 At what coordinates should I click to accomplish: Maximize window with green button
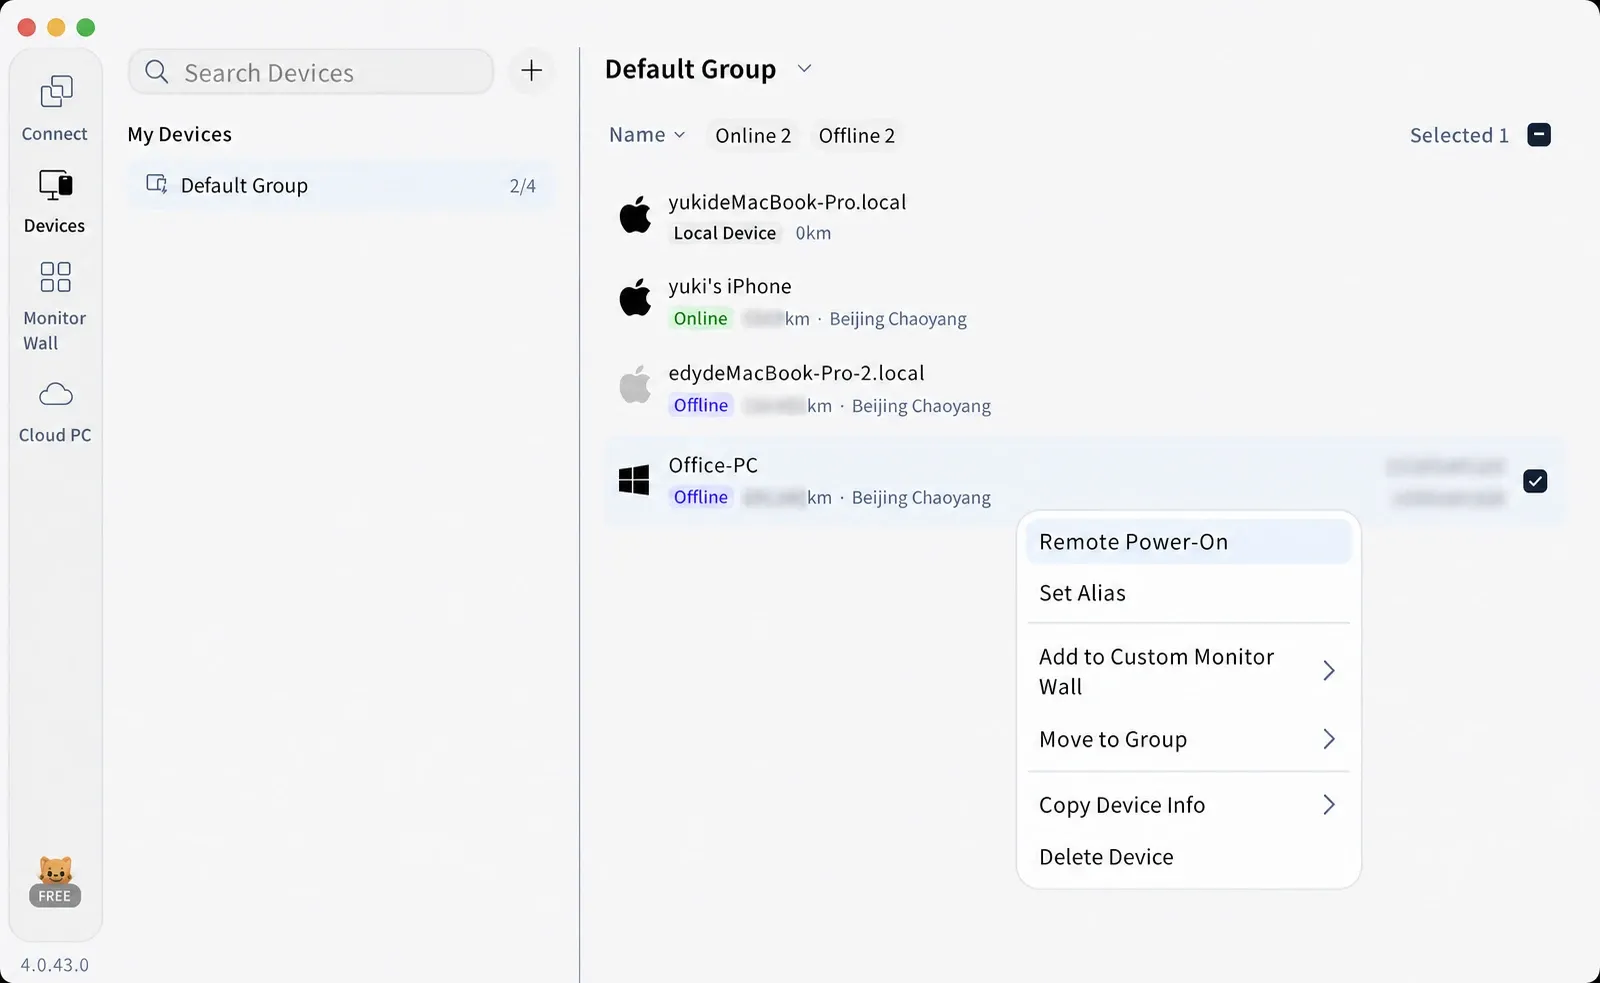pos(86,27)
